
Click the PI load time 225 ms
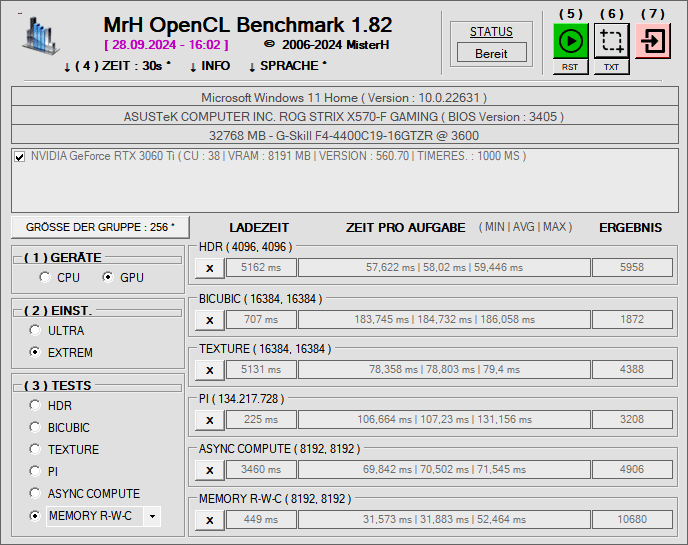click(261, 420)
